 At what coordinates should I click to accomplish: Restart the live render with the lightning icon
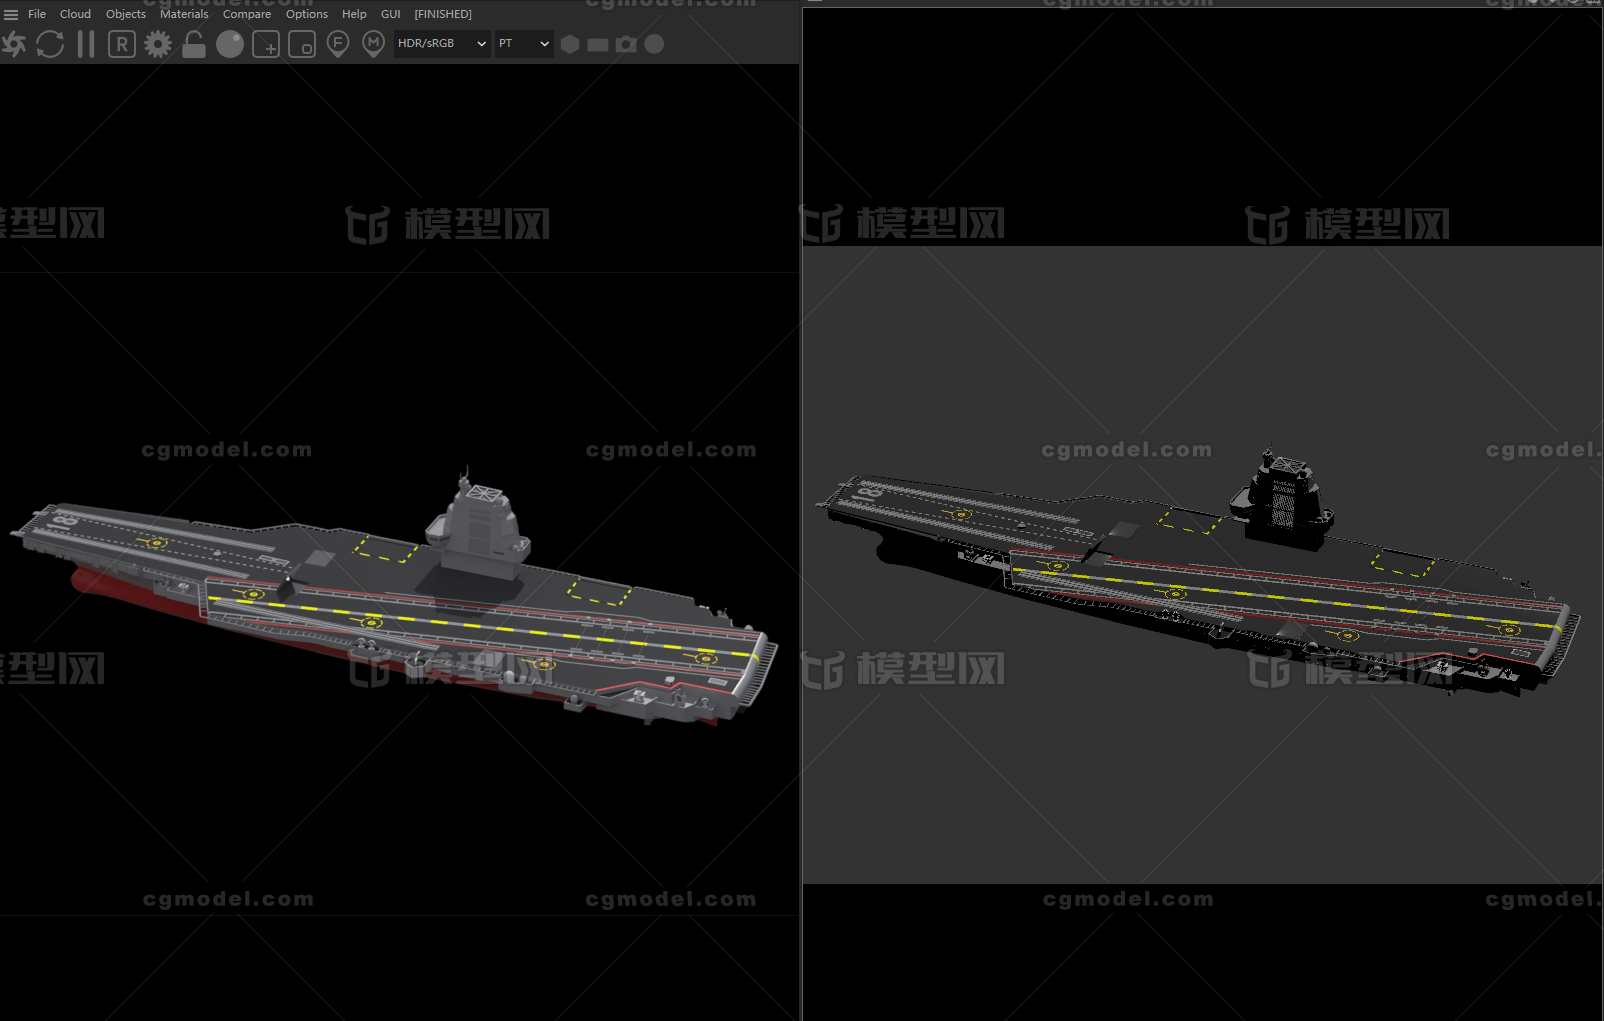14,44
